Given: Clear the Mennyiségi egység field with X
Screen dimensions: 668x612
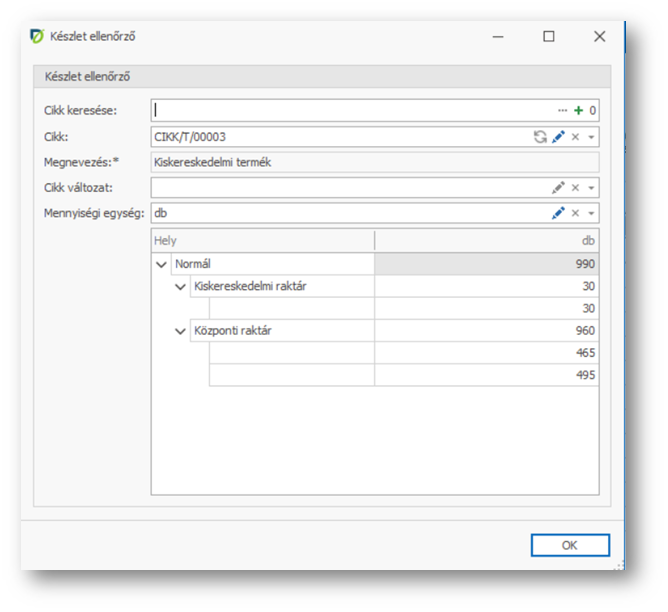Looking at the screenshot, I should [x=575, y=213].
